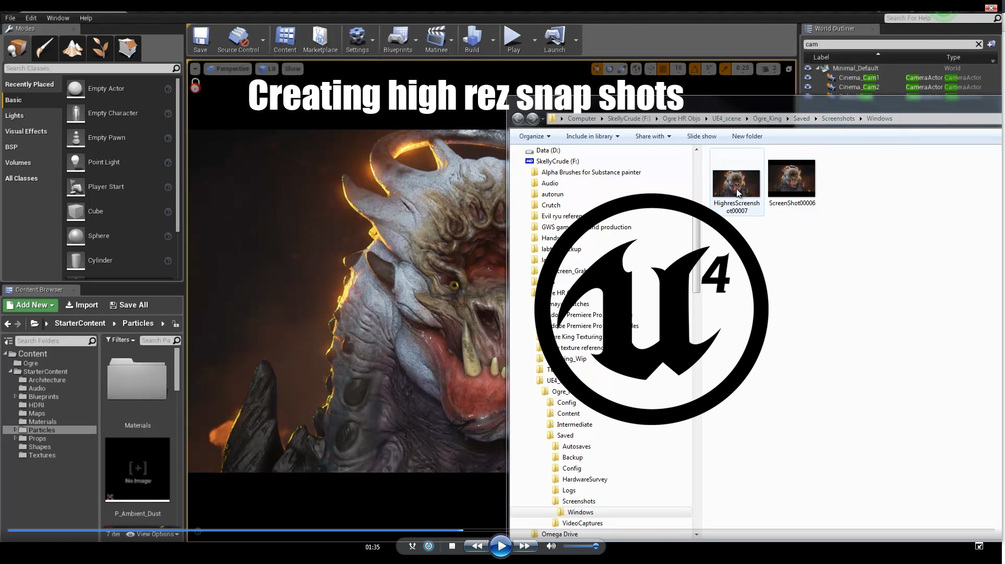1005x564 pixels.
Task: Click the Play icon in the editor toolbar
Action: 513,36
